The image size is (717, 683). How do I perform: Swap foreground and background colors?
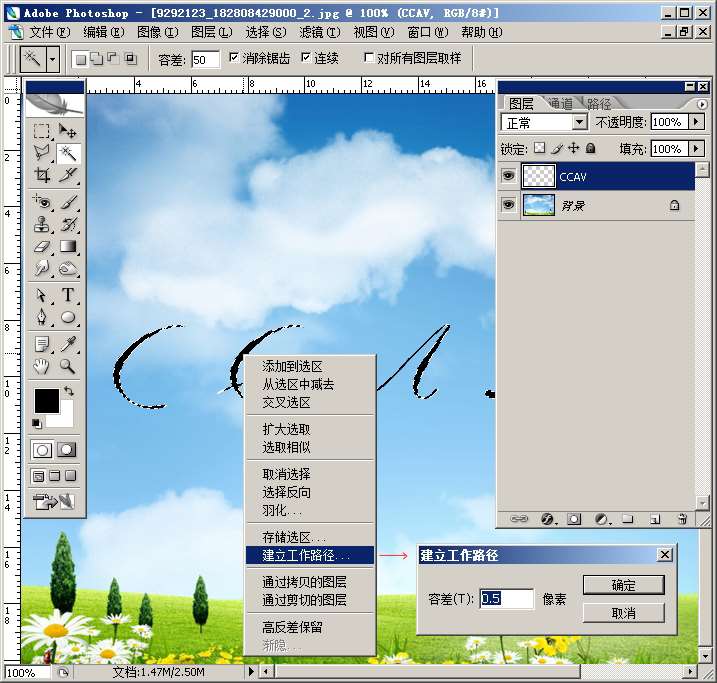(69, 391)
